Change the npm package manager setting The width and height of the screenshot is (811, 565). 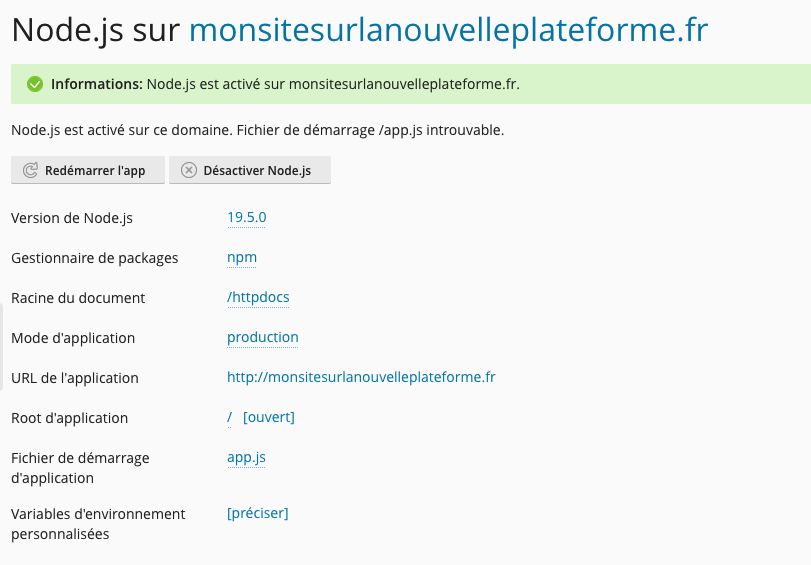pyautogui.click(x=242, y=257)
